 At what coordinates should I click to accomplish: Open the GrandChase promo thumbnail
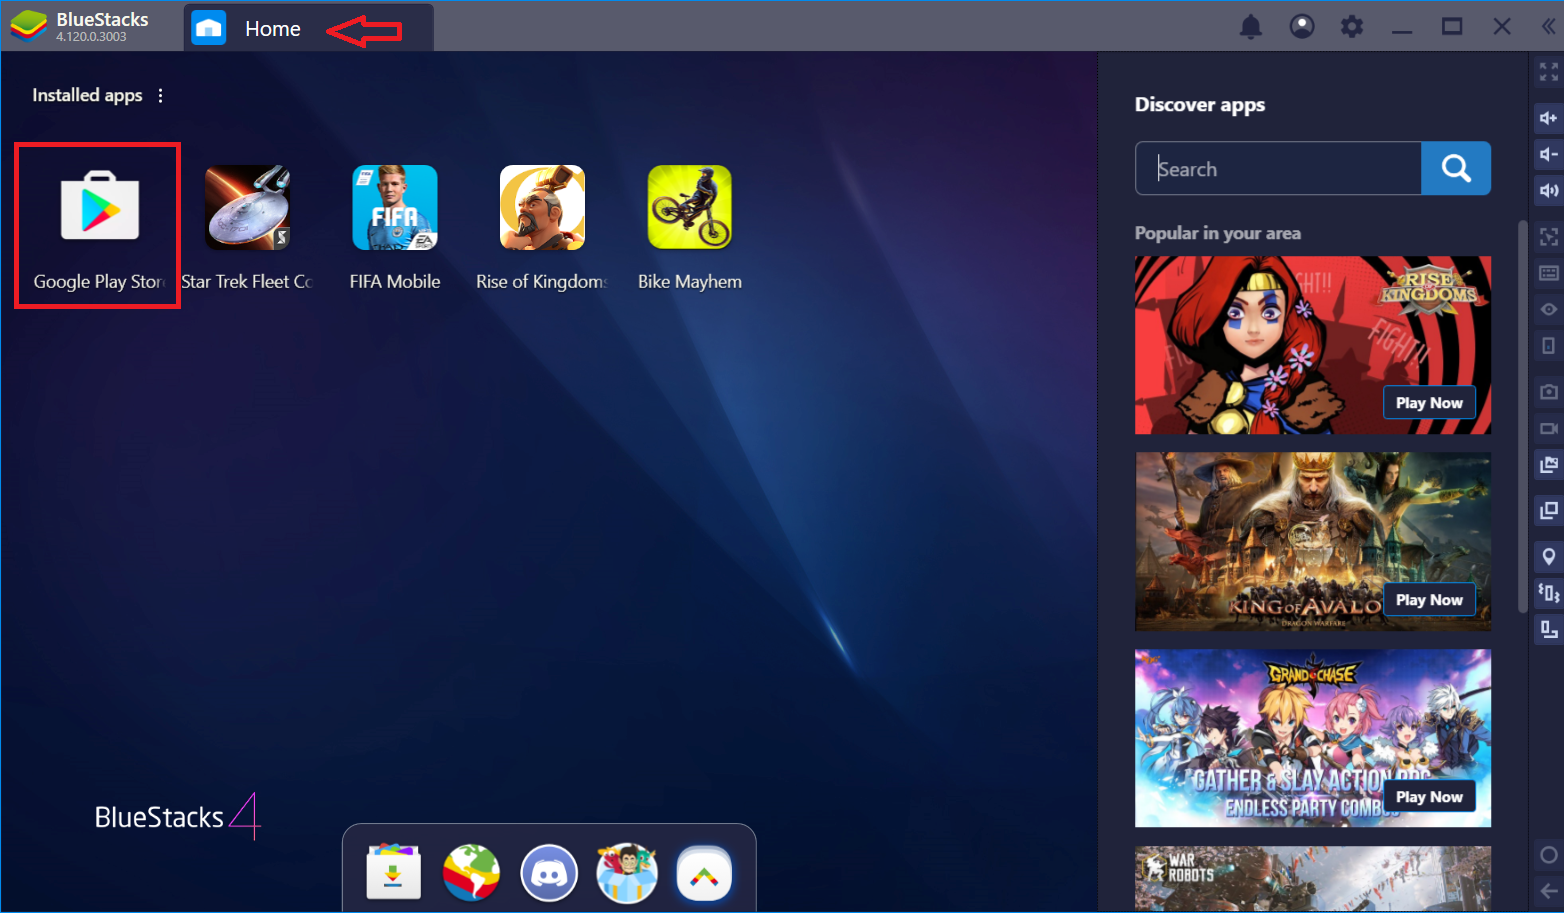[1312, 738]
